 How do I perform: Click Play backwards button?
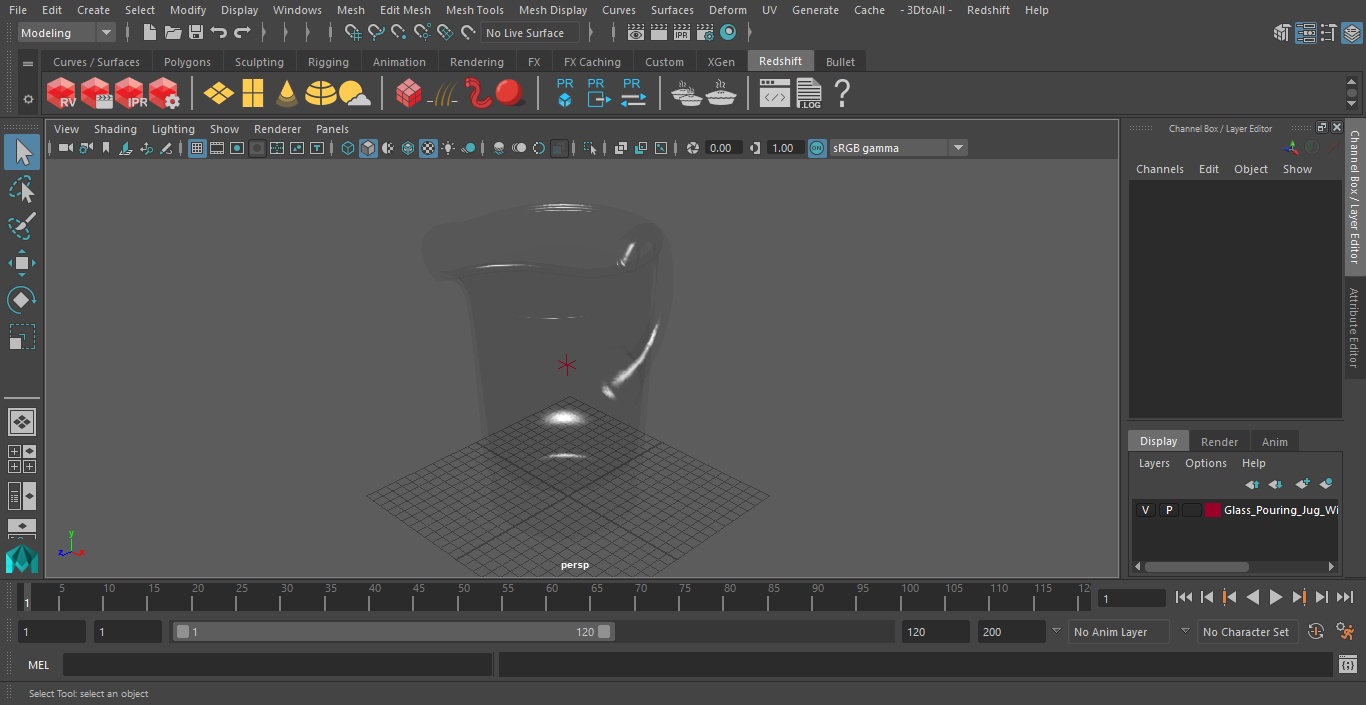[x=1252, y=597]
